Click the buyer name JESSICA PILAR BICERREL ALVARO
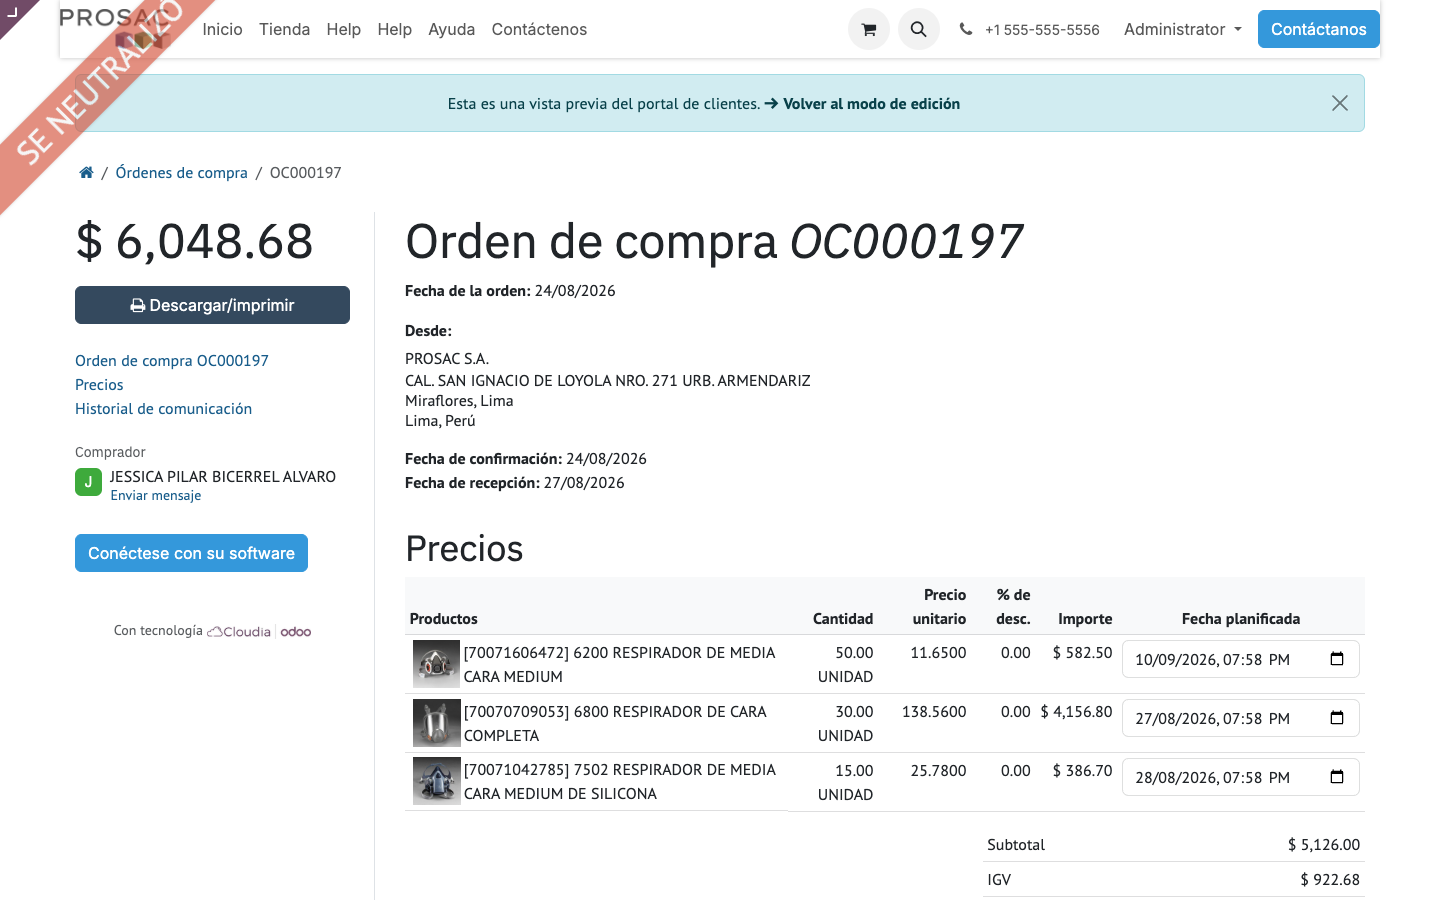Viewport: 1440px width, 900px height. tap(222, 476)
